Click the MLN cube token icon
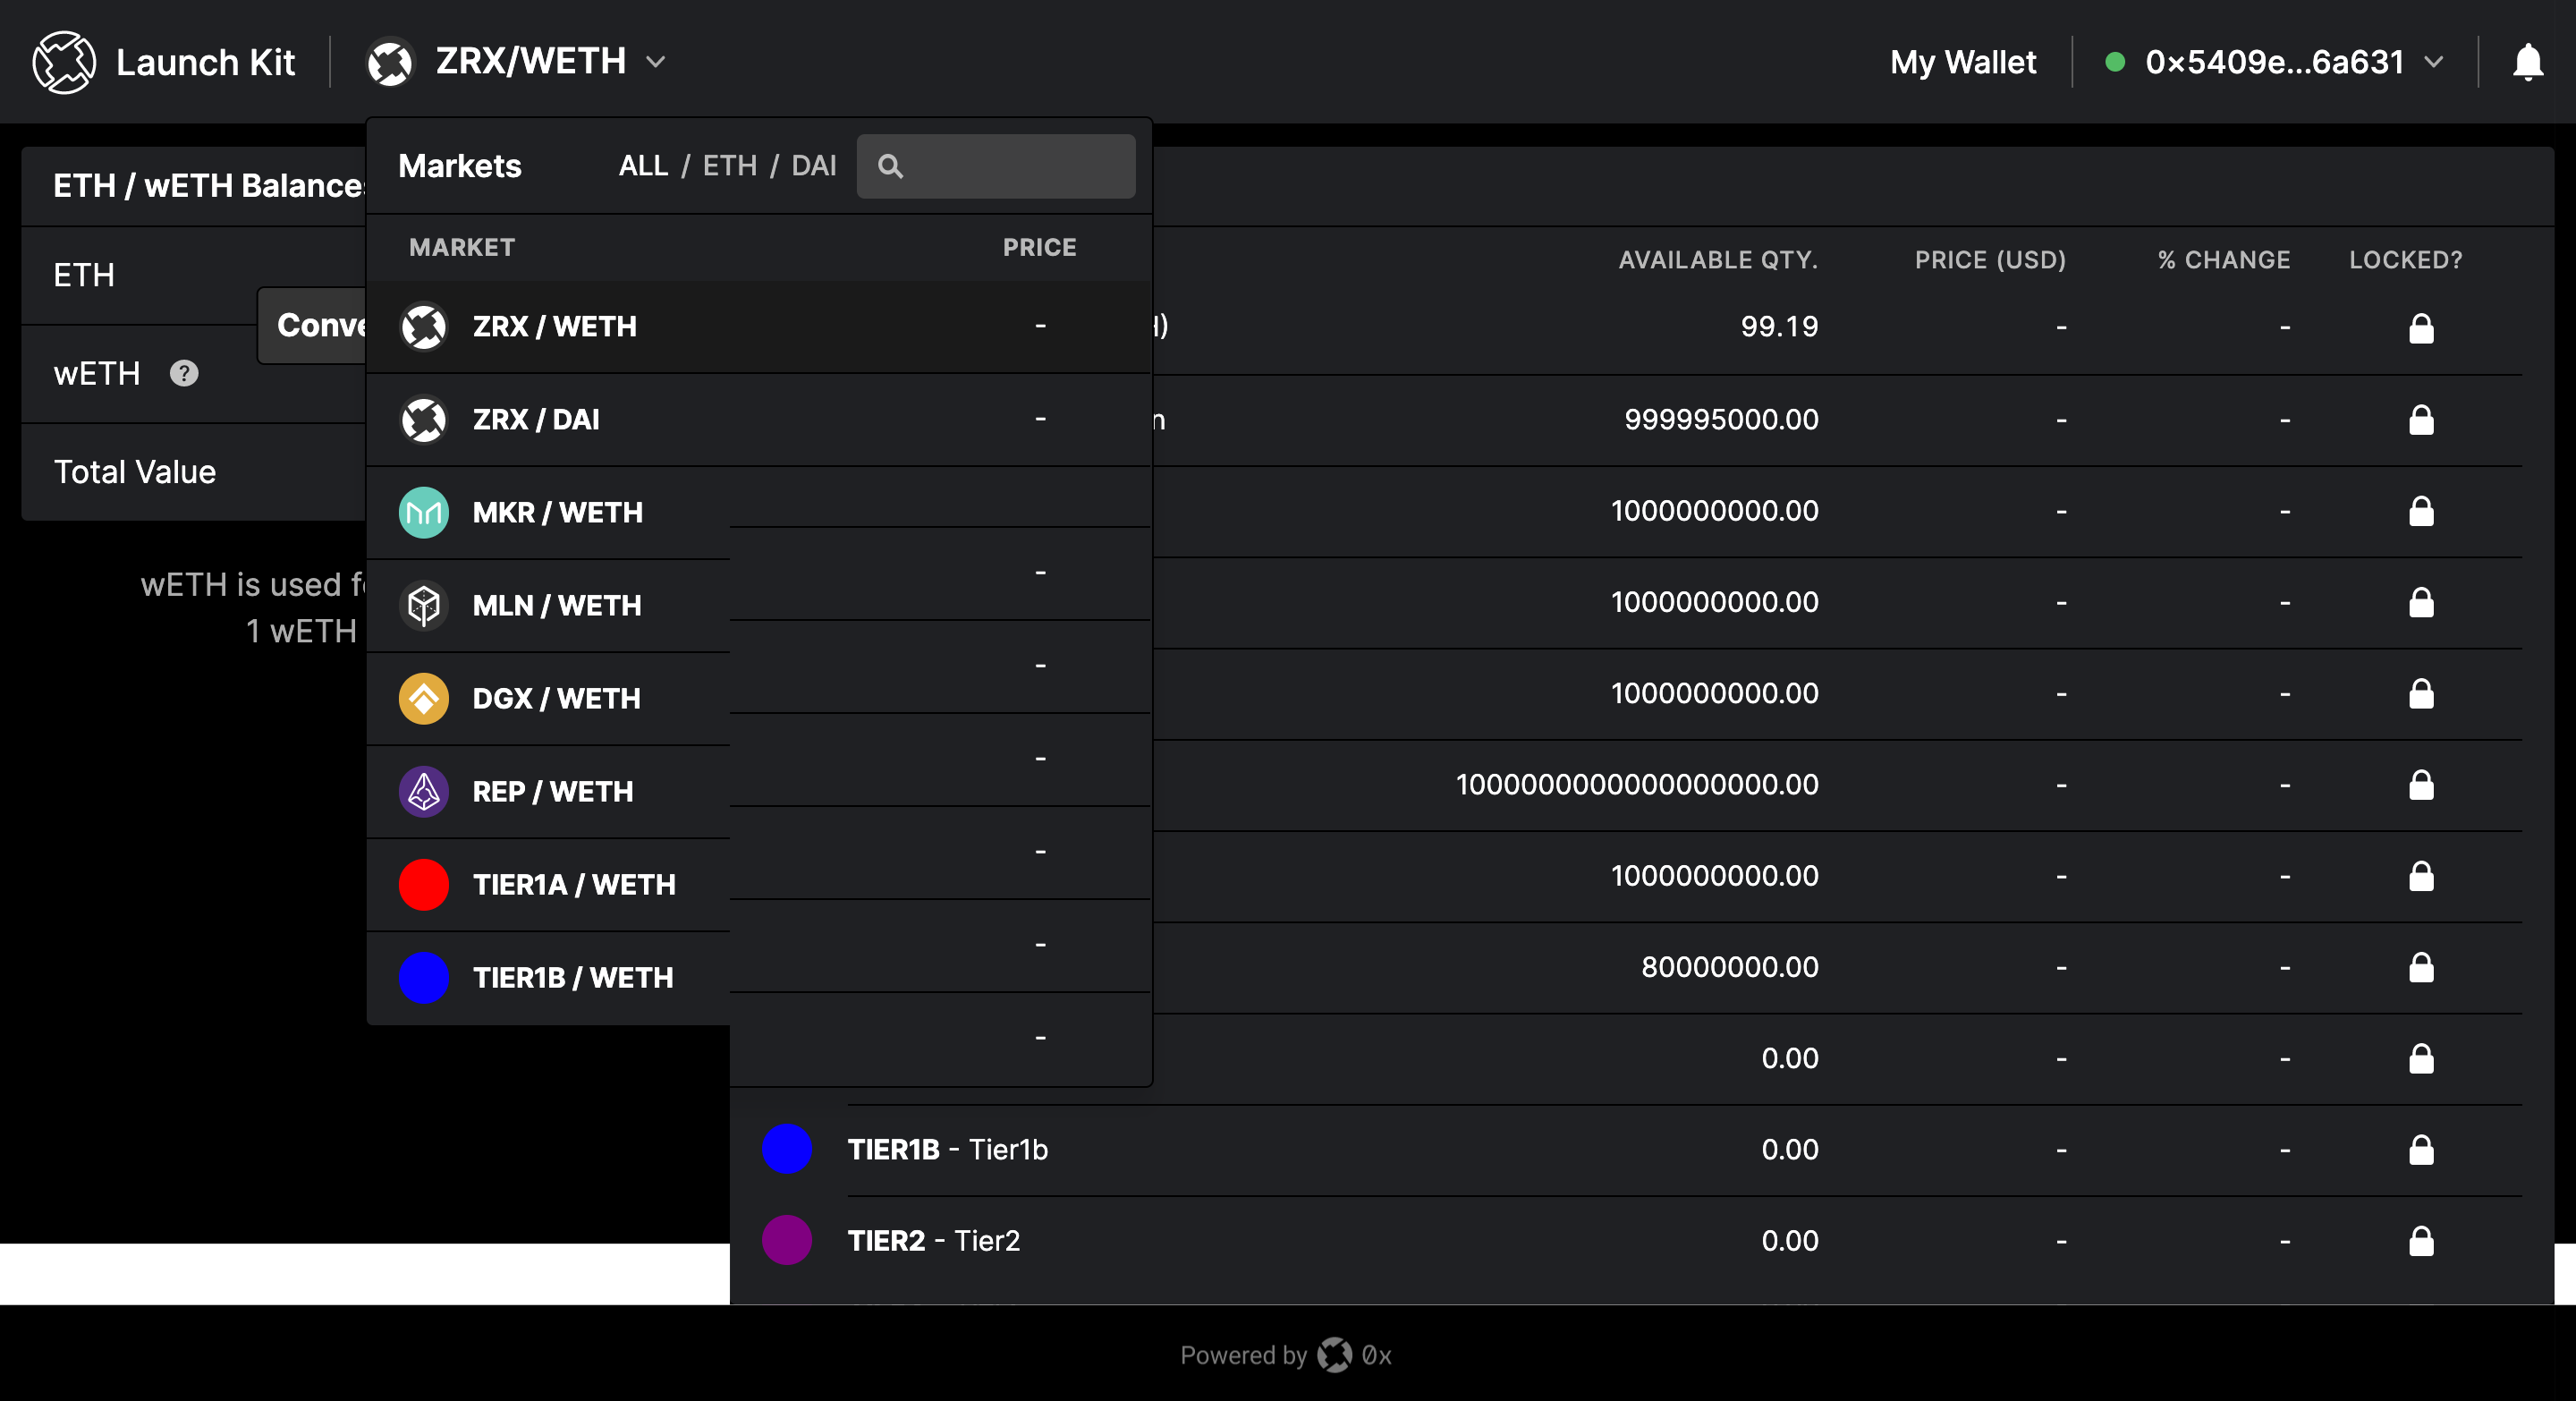This screenshot has height=1401, width=2576. pos(424,605)
